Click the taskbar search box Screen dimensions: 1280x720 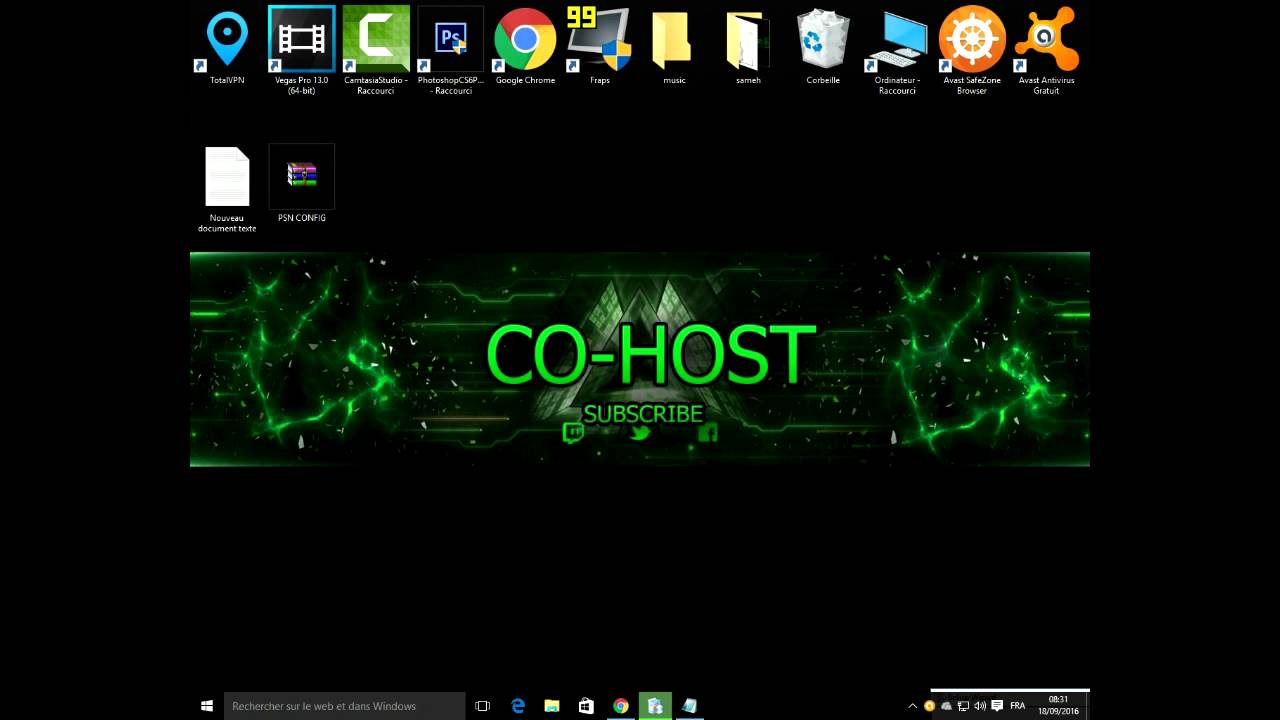point(344,706)
